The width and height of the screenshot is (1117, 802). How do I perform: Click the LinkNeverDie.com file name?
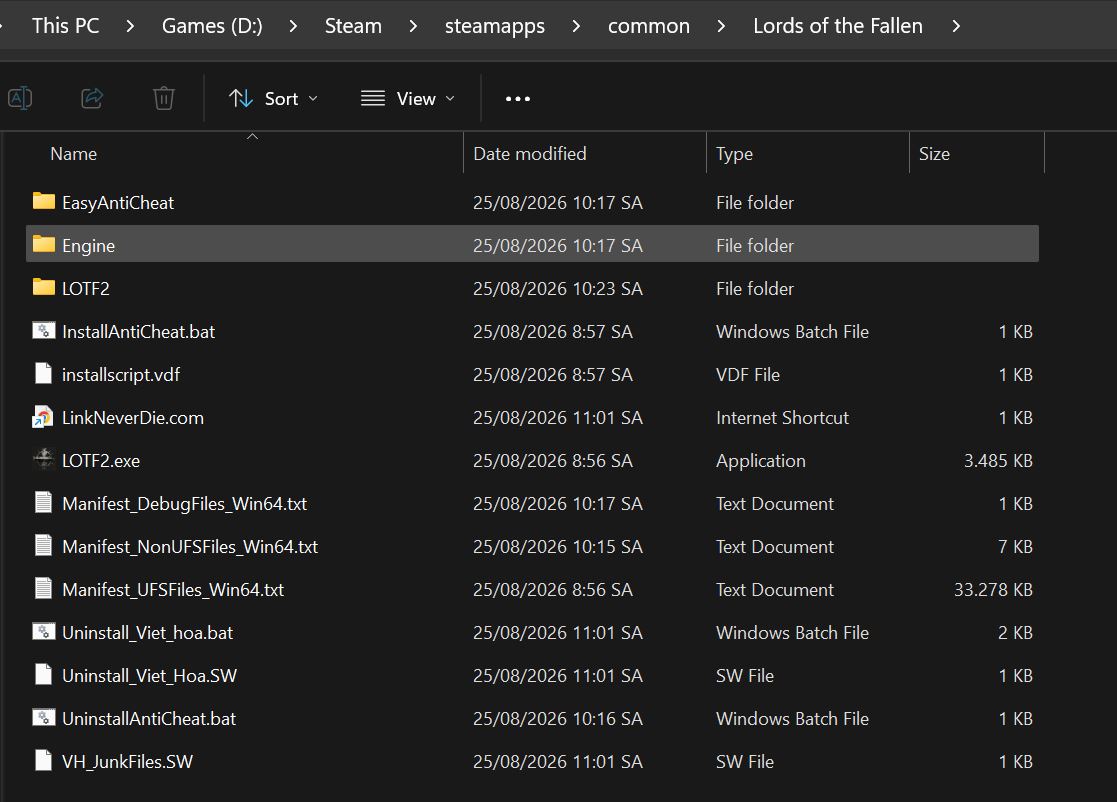pyautogui.click(x=133, y=417)
